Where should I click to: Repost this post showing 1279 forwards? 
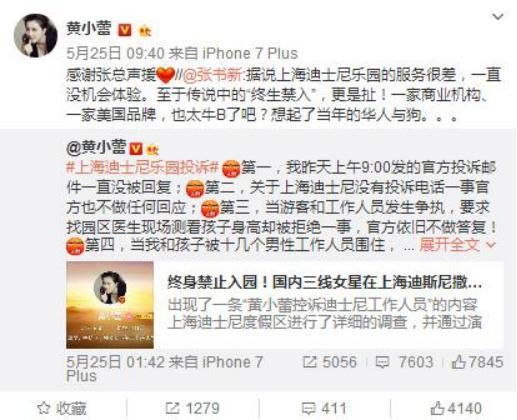pyautogui.click(x=193, y=409)
